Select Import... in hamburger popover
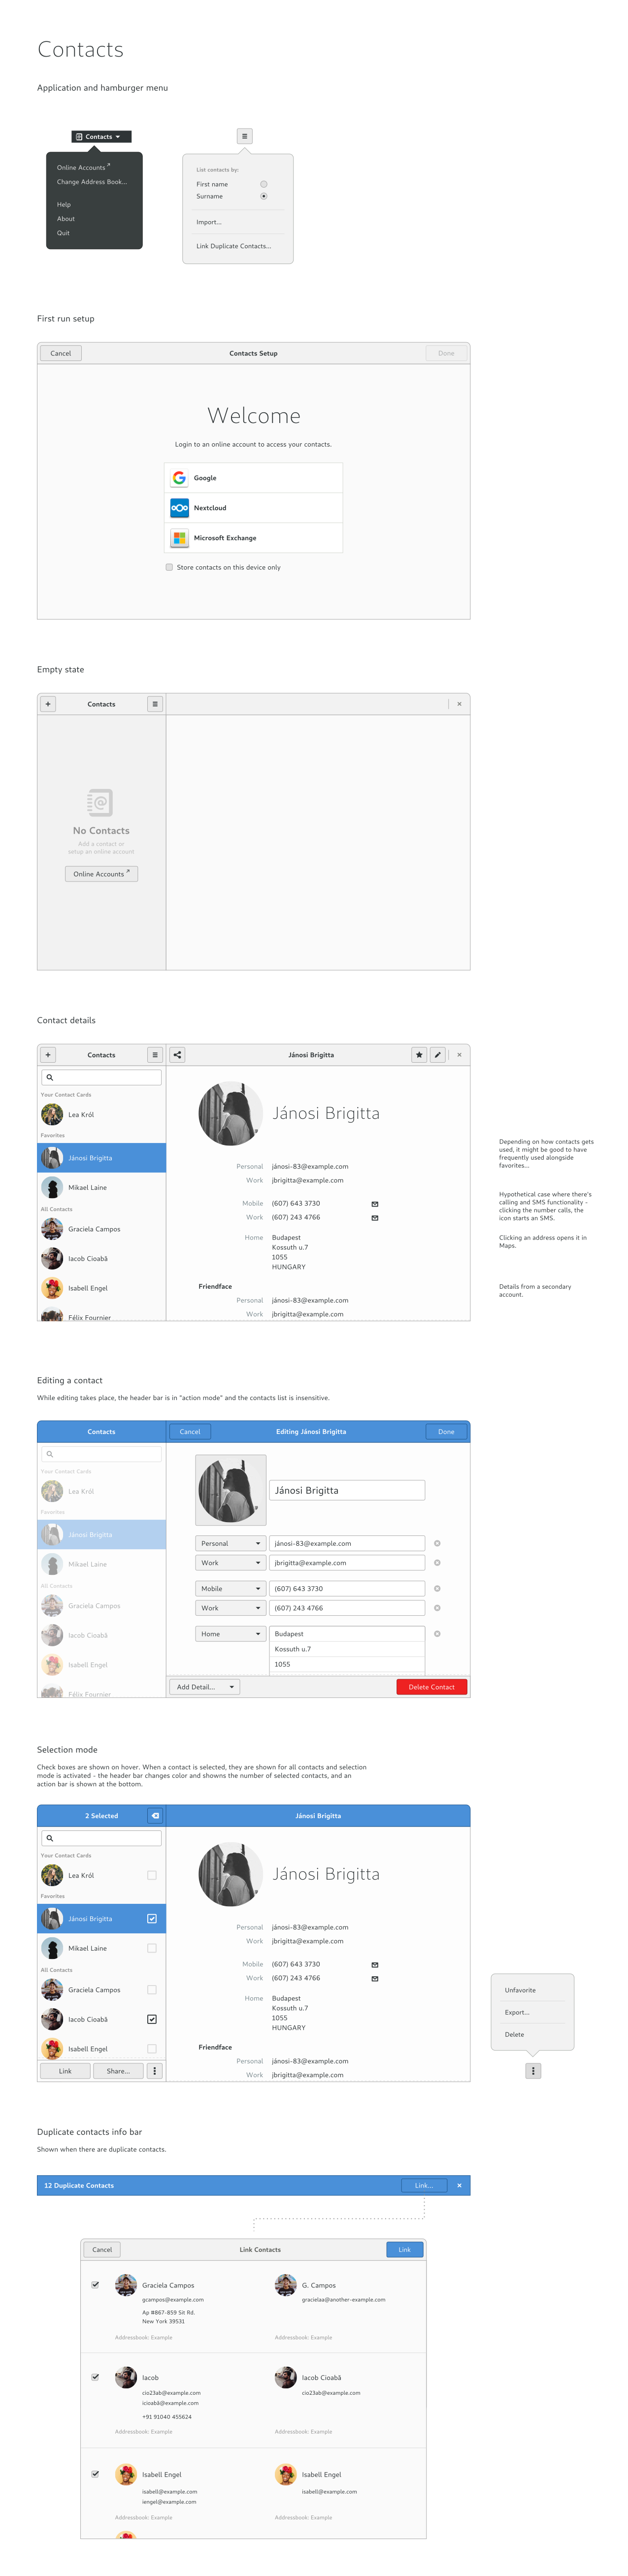Image resolution: width=628 pixels, height=2576 pixels. tap(209, 222)
